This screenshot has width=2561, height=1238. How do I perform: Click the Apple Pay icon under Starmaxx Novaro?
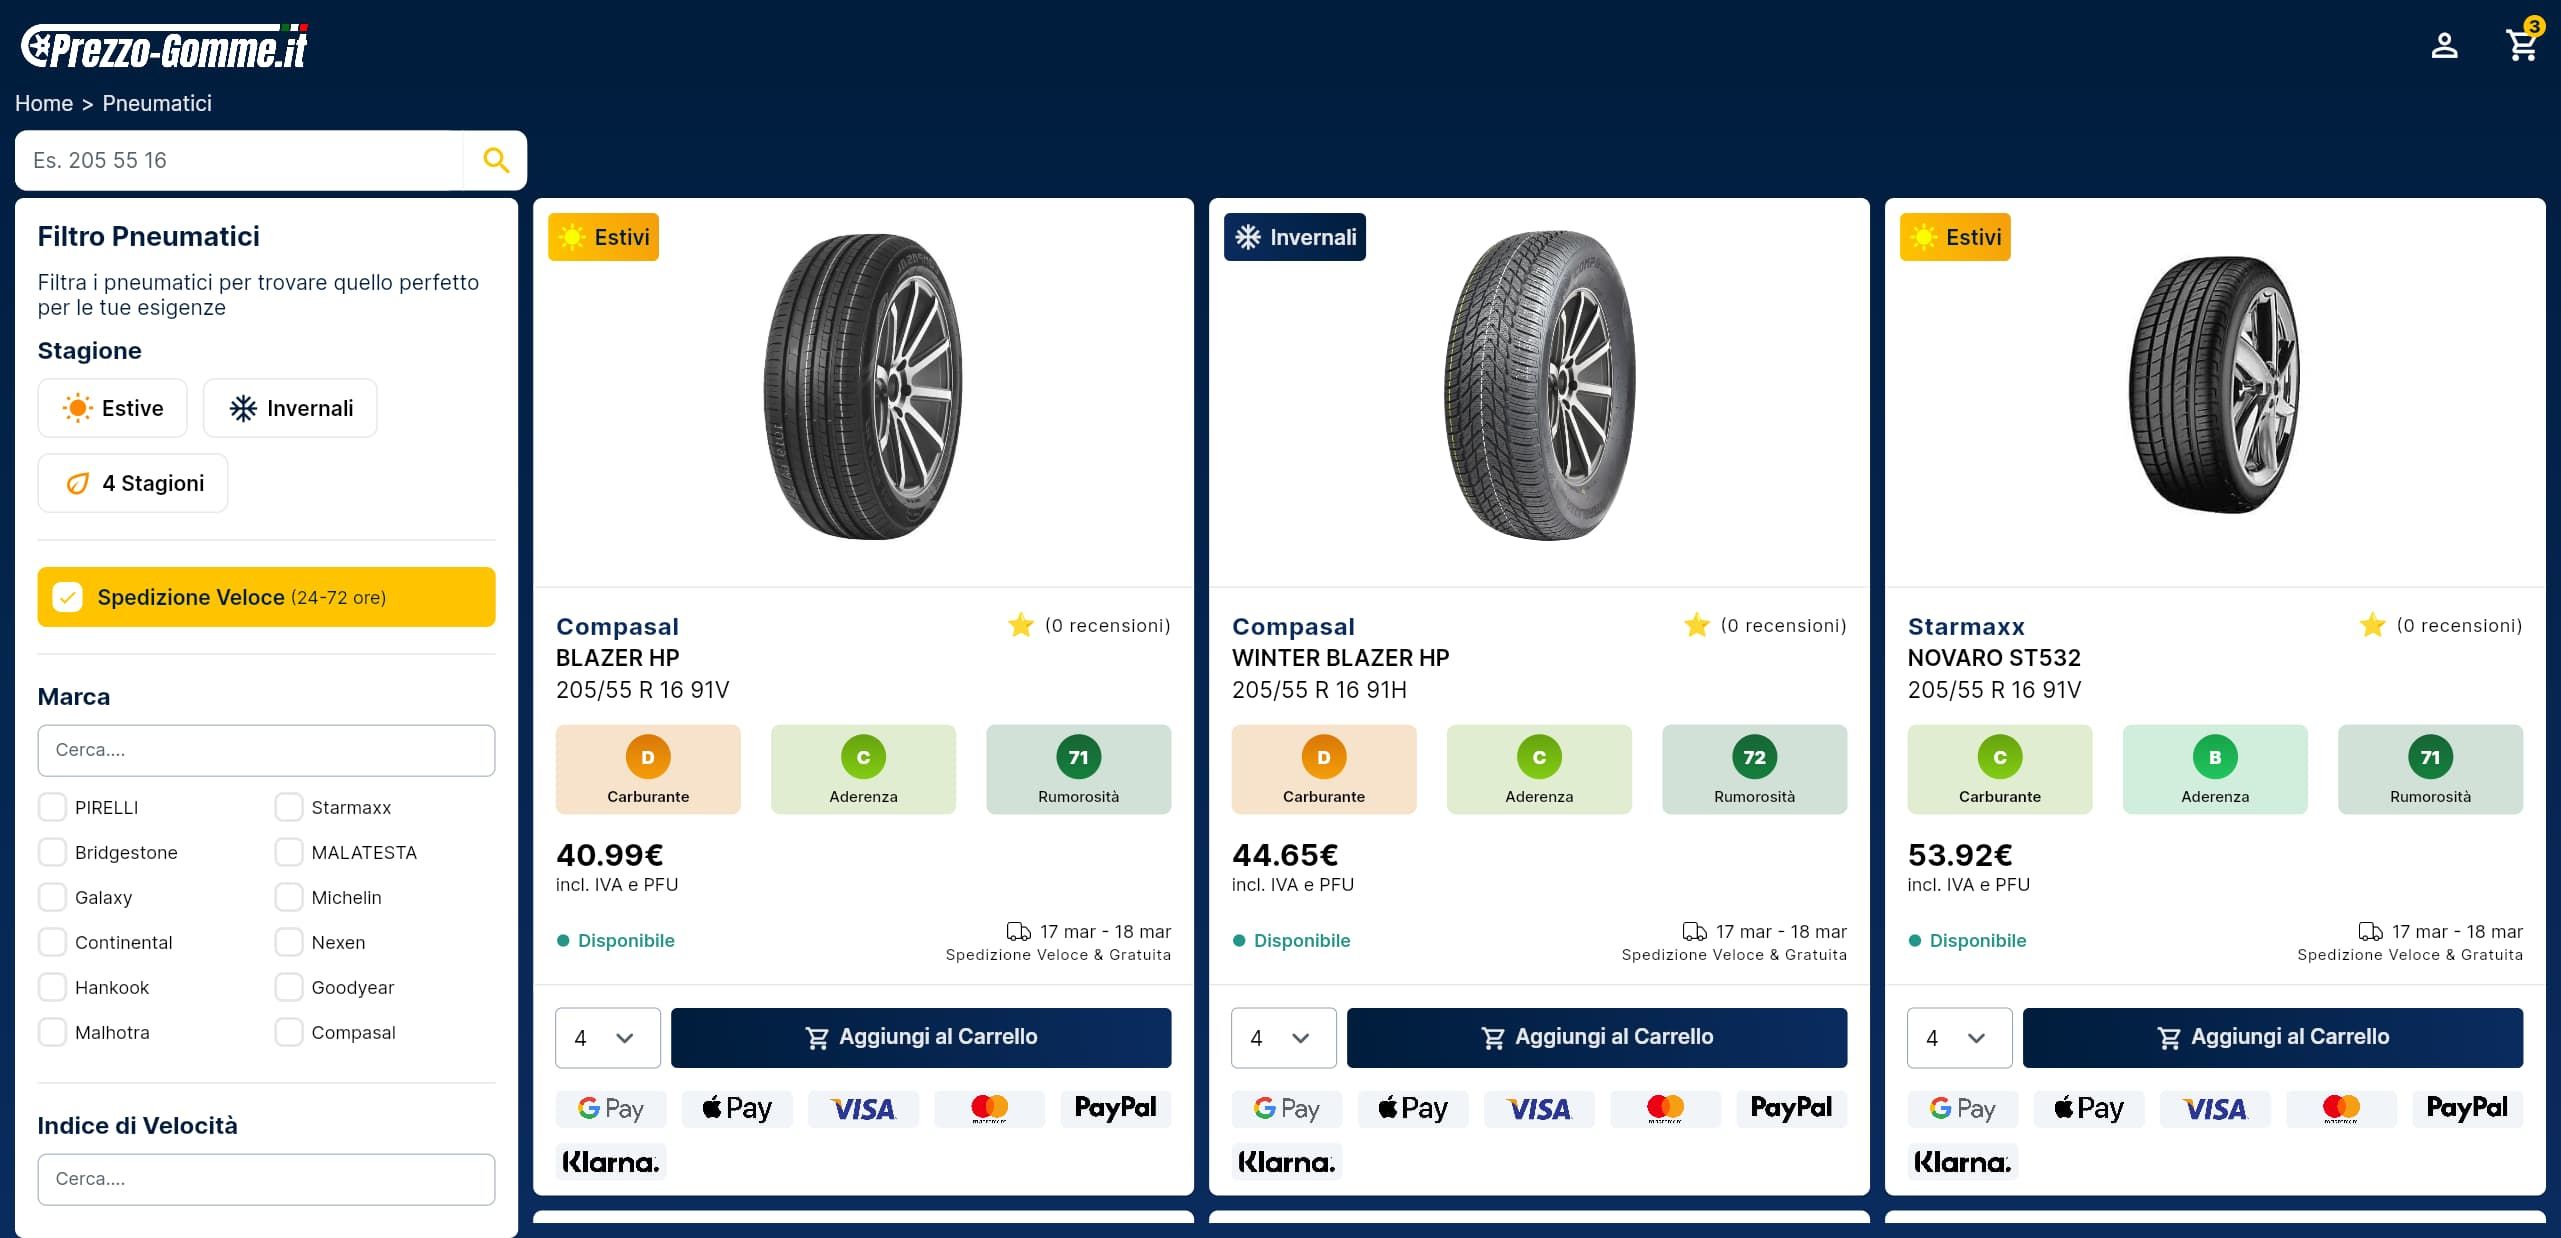point(2088,1108)
